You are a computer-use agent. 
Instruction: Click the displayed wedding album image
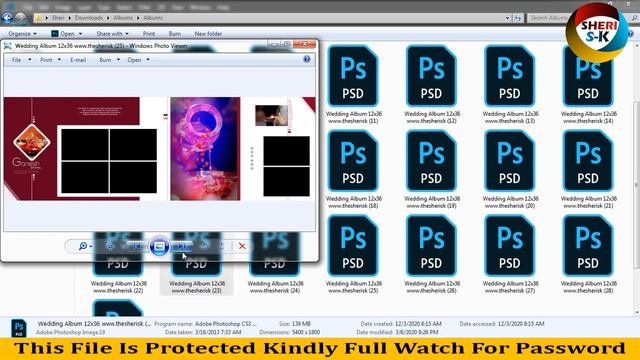[160, 149]
